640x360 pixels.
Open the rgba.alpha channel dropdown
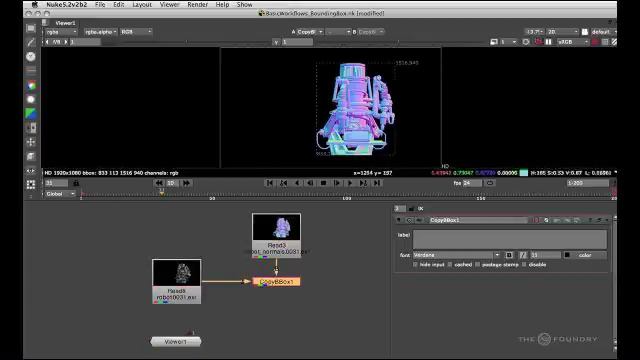click(x=101, y=31)
